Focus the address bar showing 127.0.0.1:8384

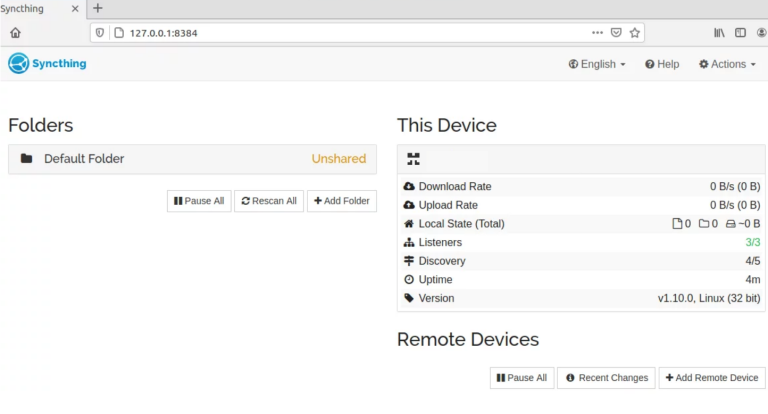coord(343,33)
